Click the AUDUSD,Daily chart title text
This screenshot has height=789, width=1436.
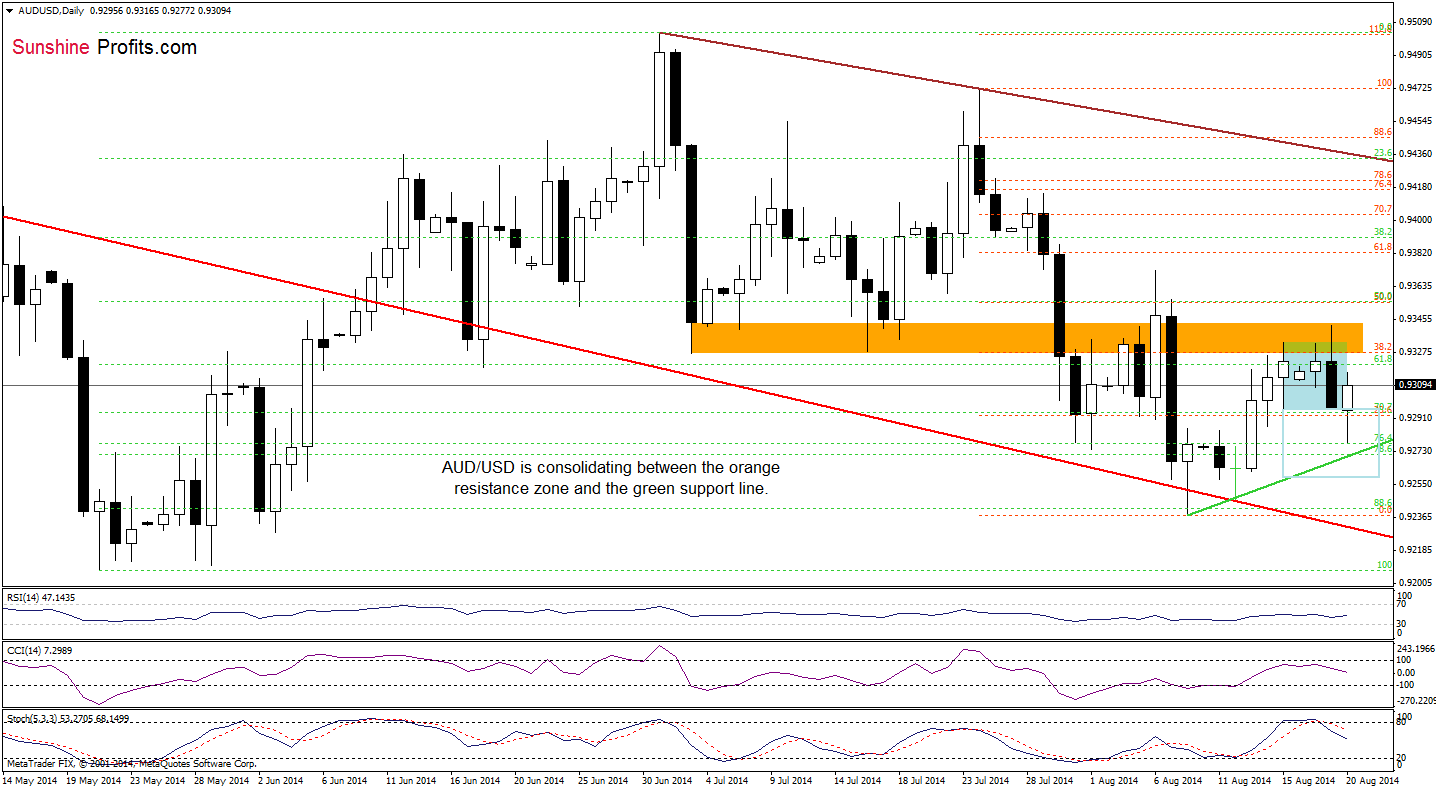point(52,9)
